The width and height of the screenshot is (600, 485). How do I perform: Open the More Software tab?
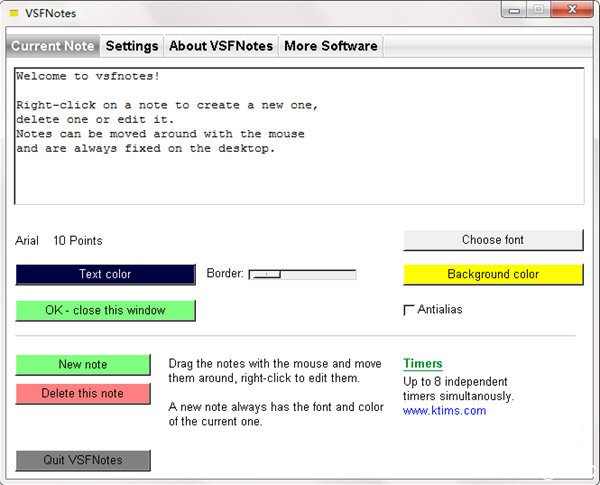point(331,46)
